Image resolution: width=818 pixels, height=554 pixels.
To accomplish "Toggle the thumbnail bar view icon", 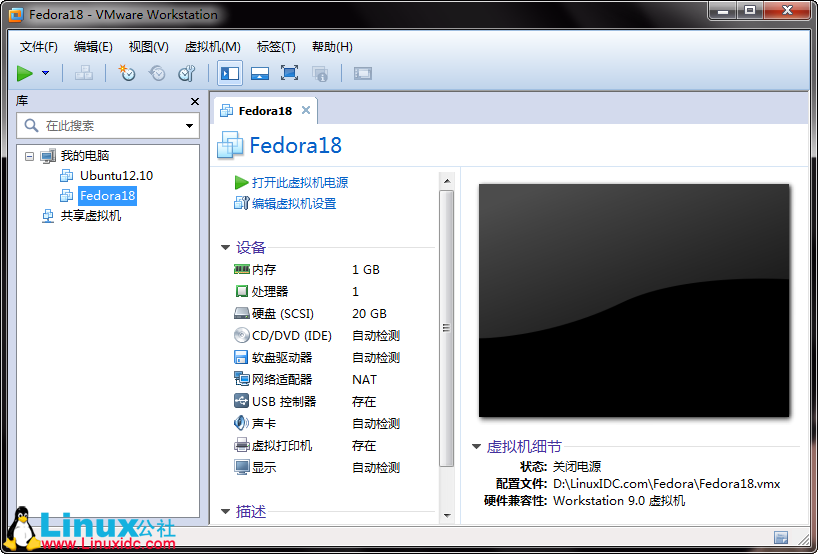I will 259,74.
